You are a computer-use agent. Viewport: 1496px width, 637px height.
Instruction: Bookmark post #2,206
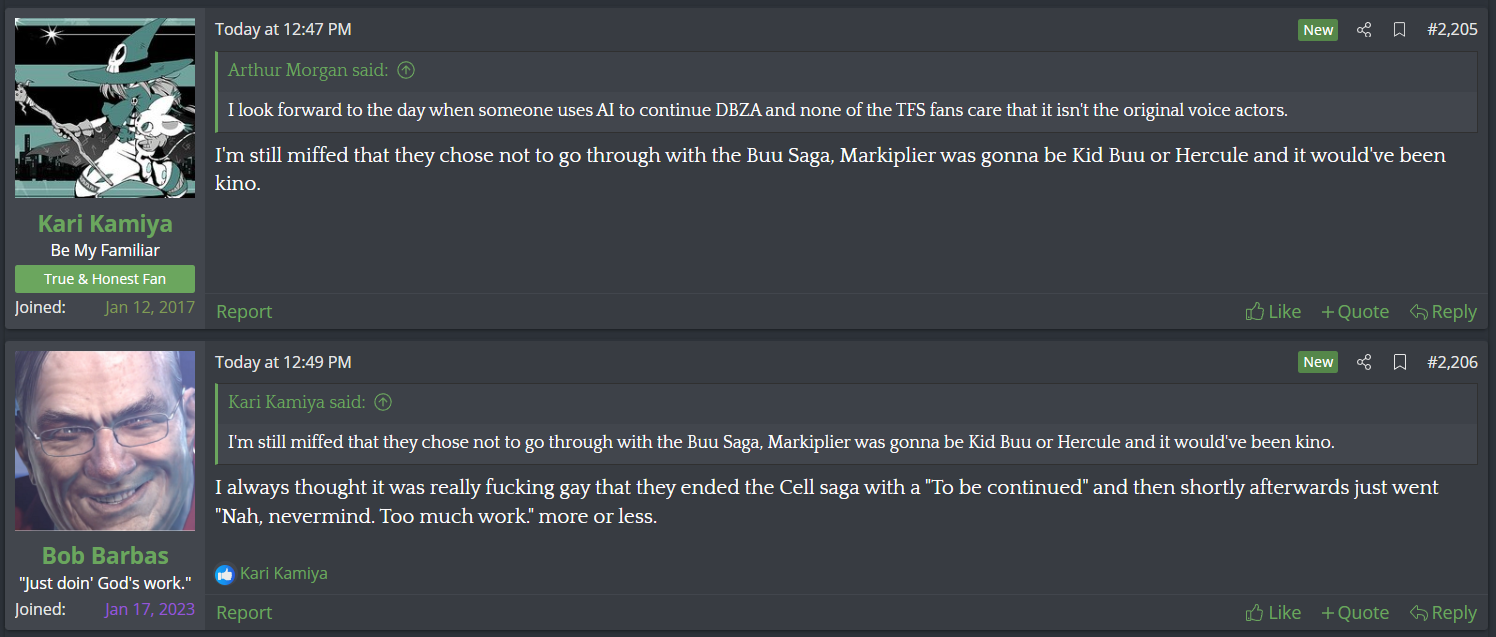pyautogui.click(x=1400, y=362)
